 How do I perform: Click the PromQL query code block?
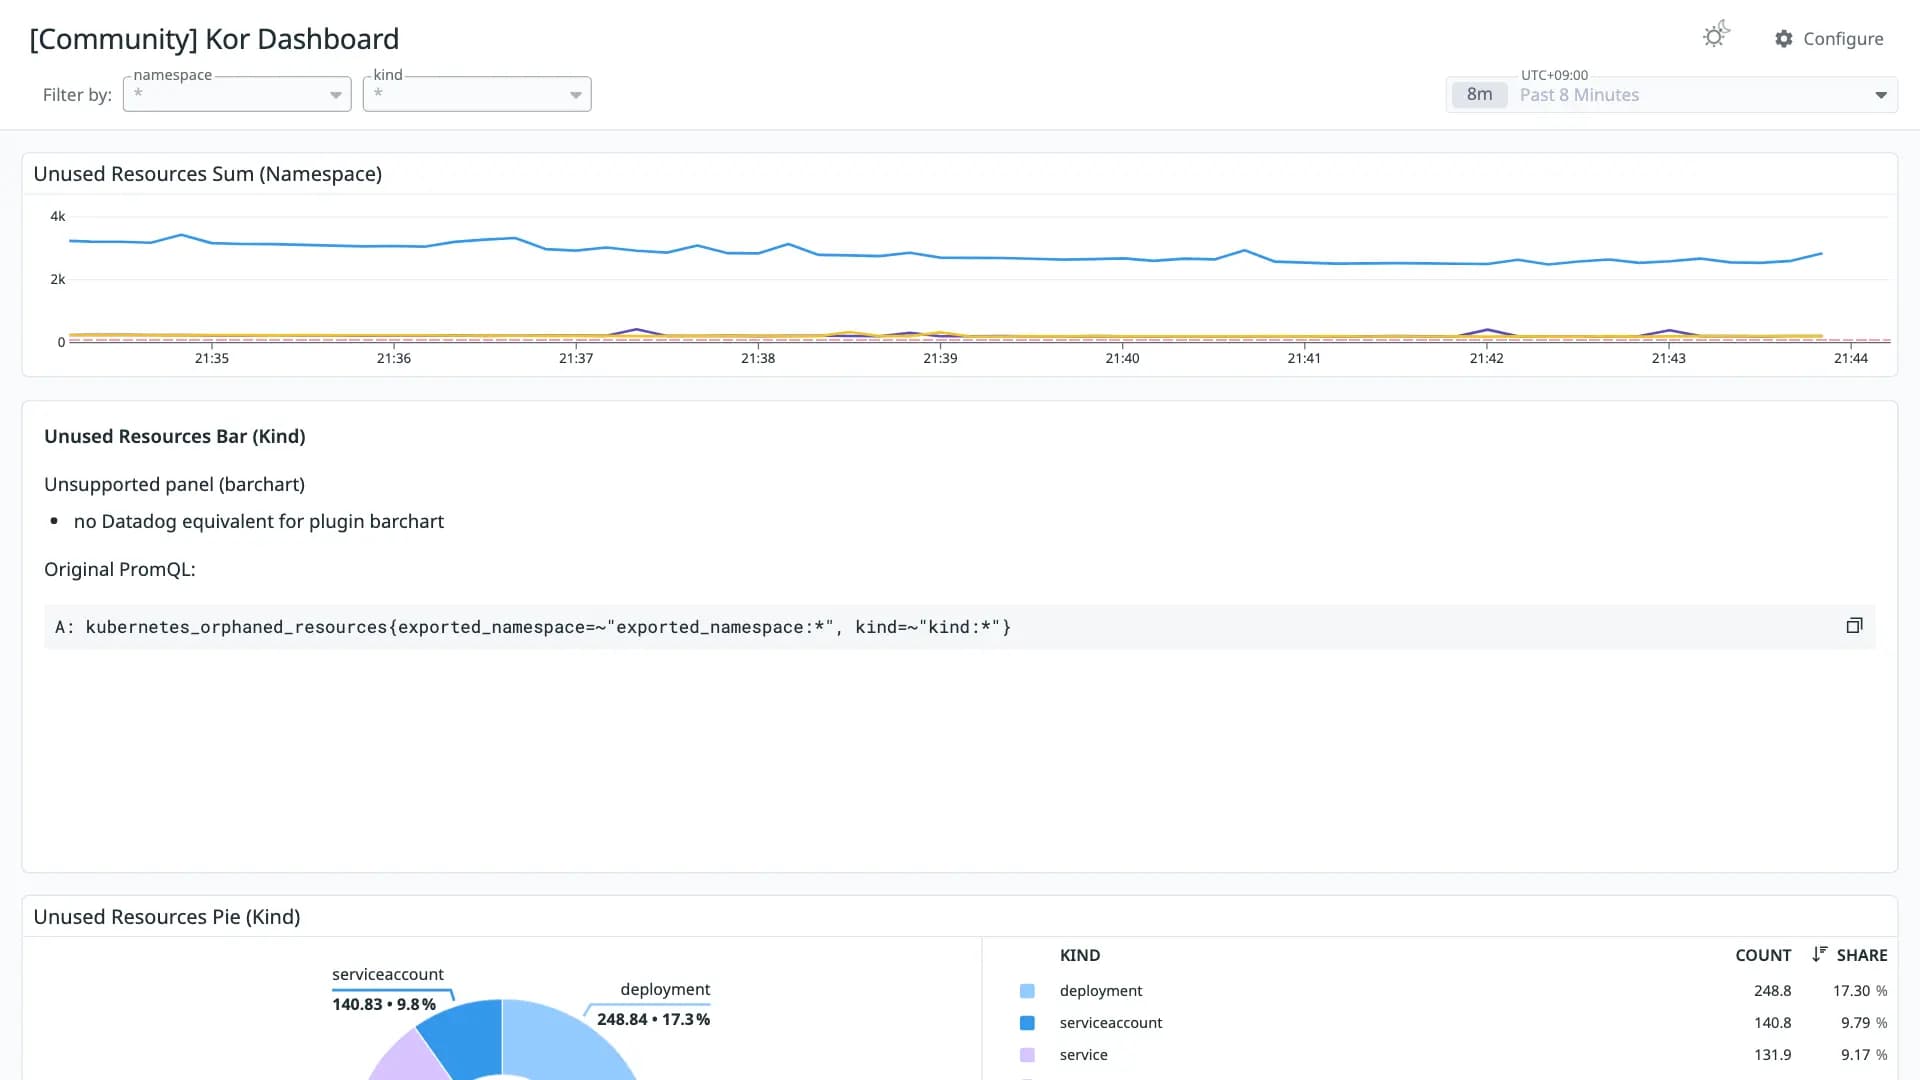click(x=959, y=627)
